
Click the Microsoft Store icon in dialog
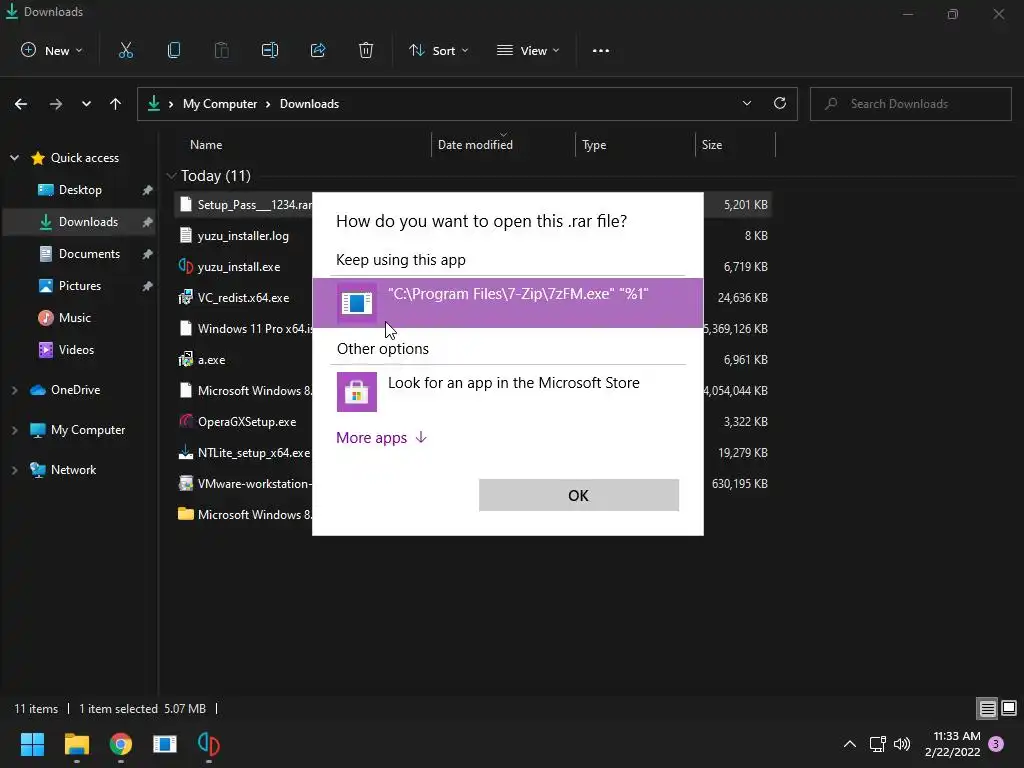tap(357, 392)
